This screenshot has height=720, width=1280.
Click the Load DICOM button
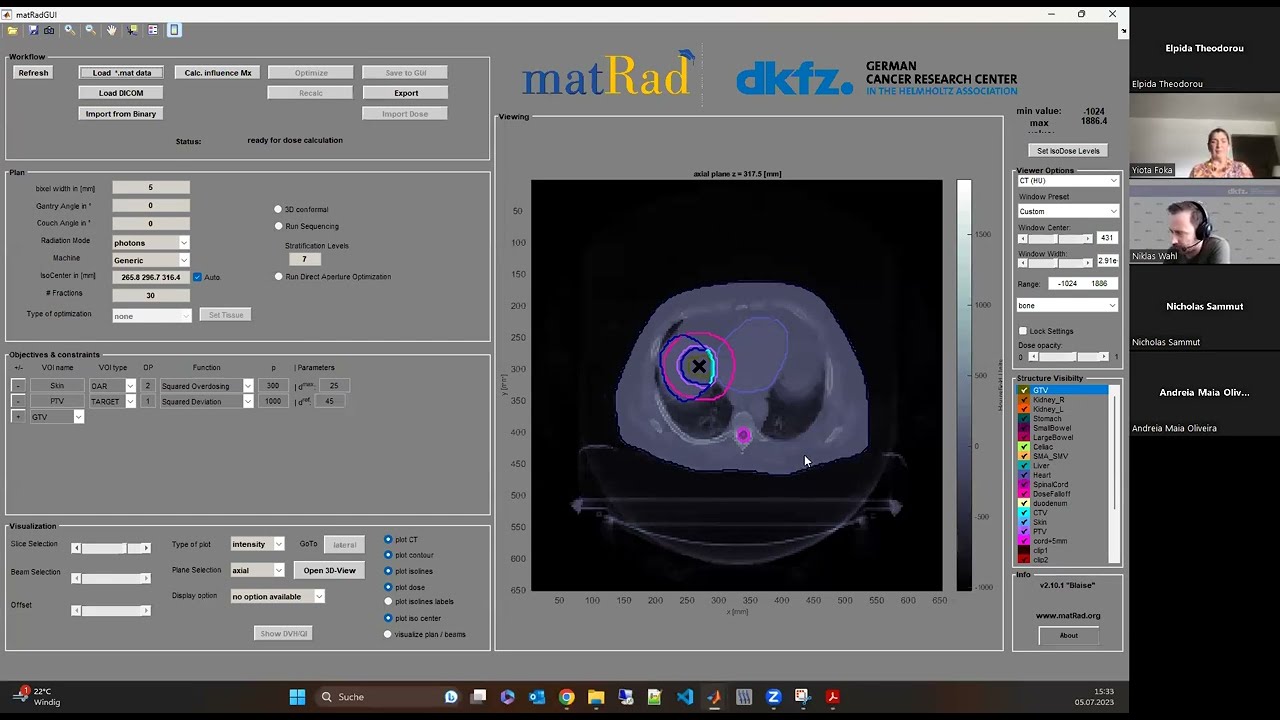pyautogui.click(x=121, y=93)
